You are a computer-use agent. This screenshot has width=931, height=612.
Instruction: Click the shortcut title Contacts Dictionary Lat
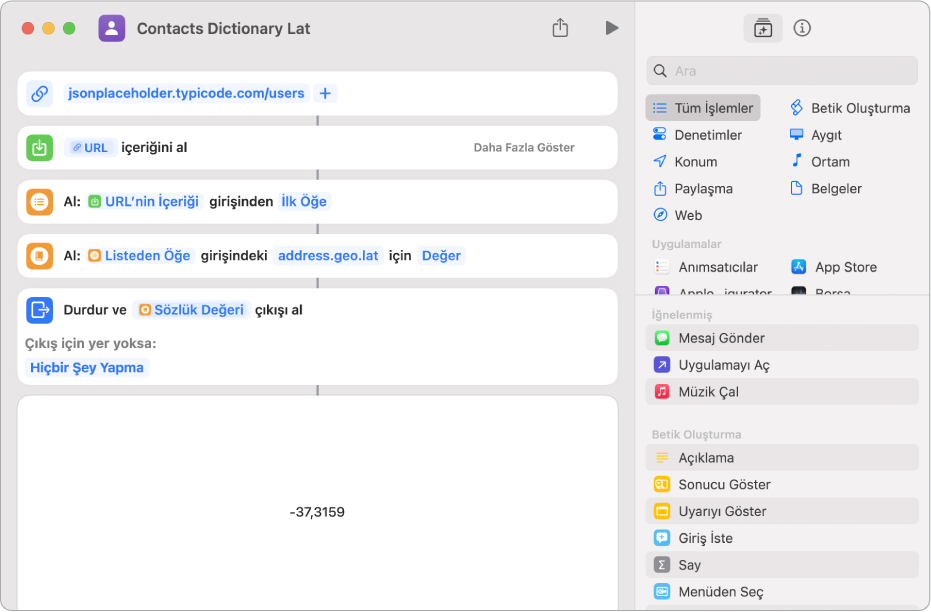[223, 28]
